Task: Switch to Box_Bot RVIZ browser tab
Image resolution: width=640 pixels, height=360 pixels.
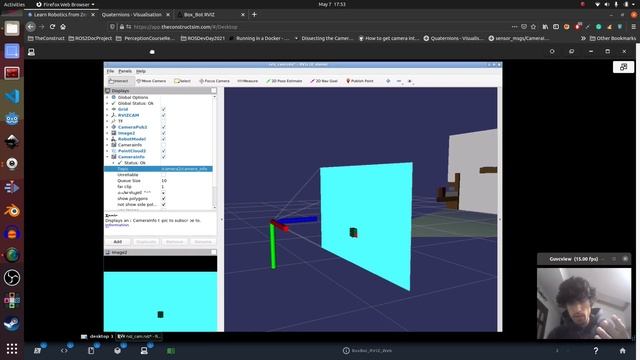Action: pos(199,14)
